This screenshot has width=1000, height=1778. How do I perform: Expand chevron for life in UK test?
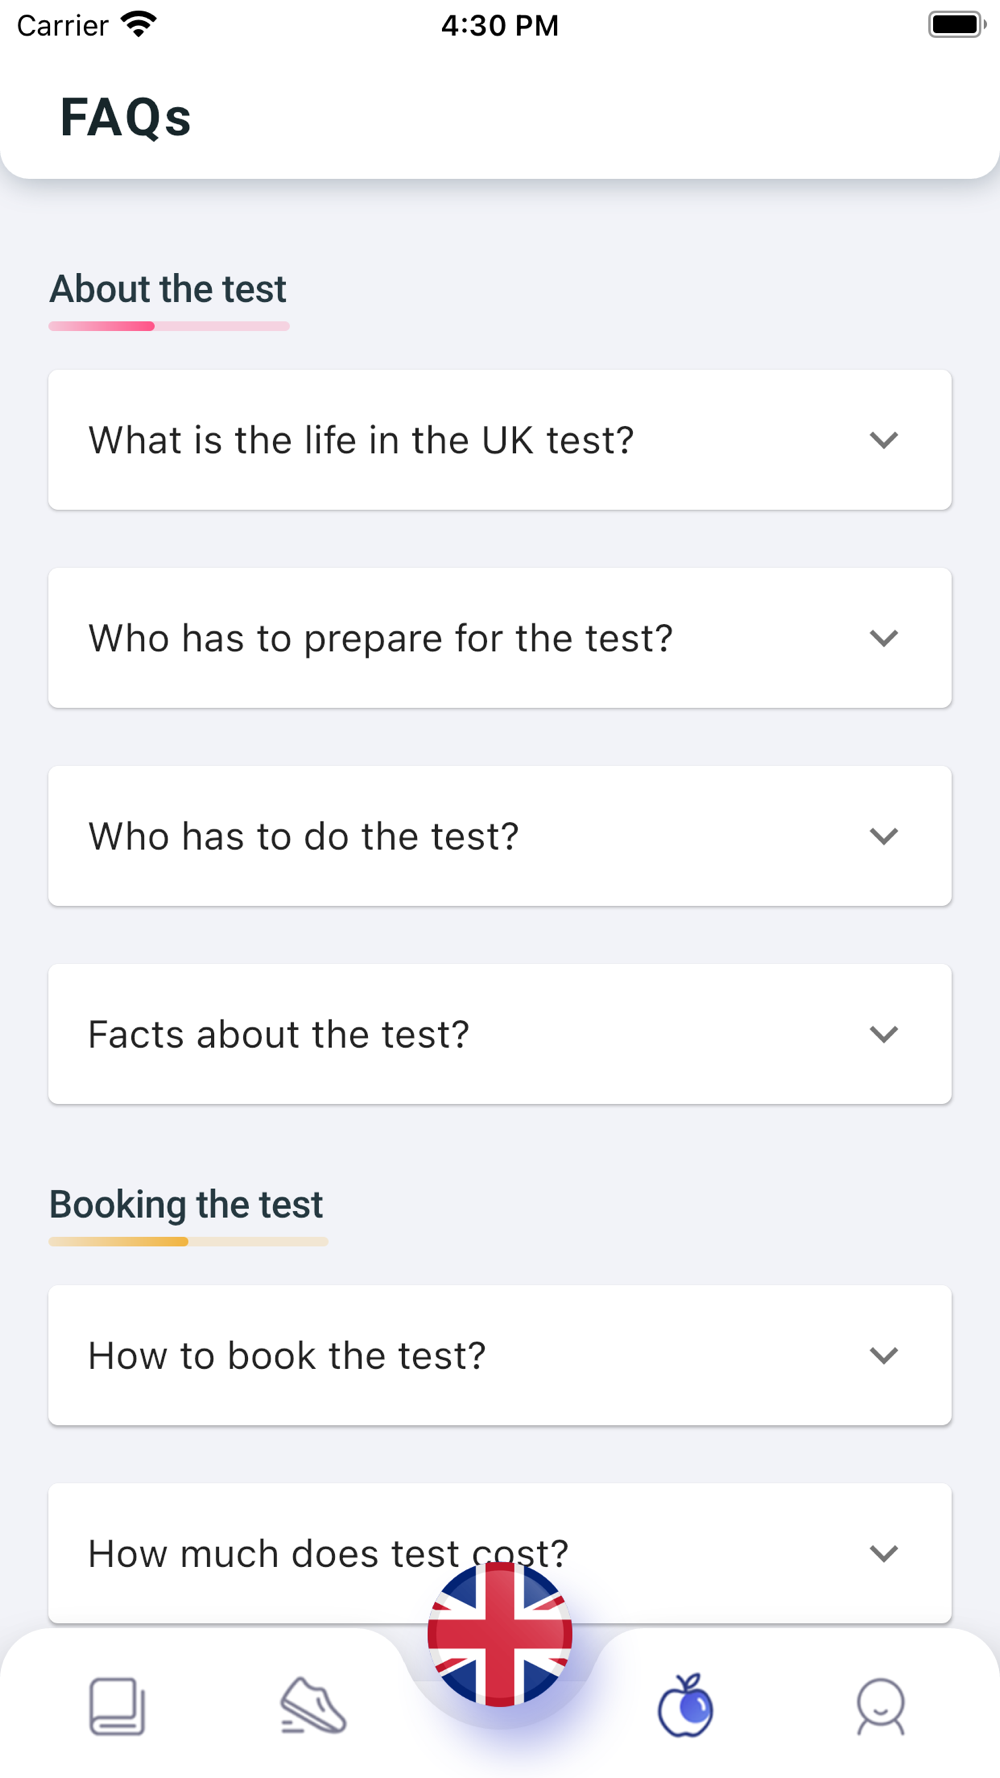click(883, 440)
